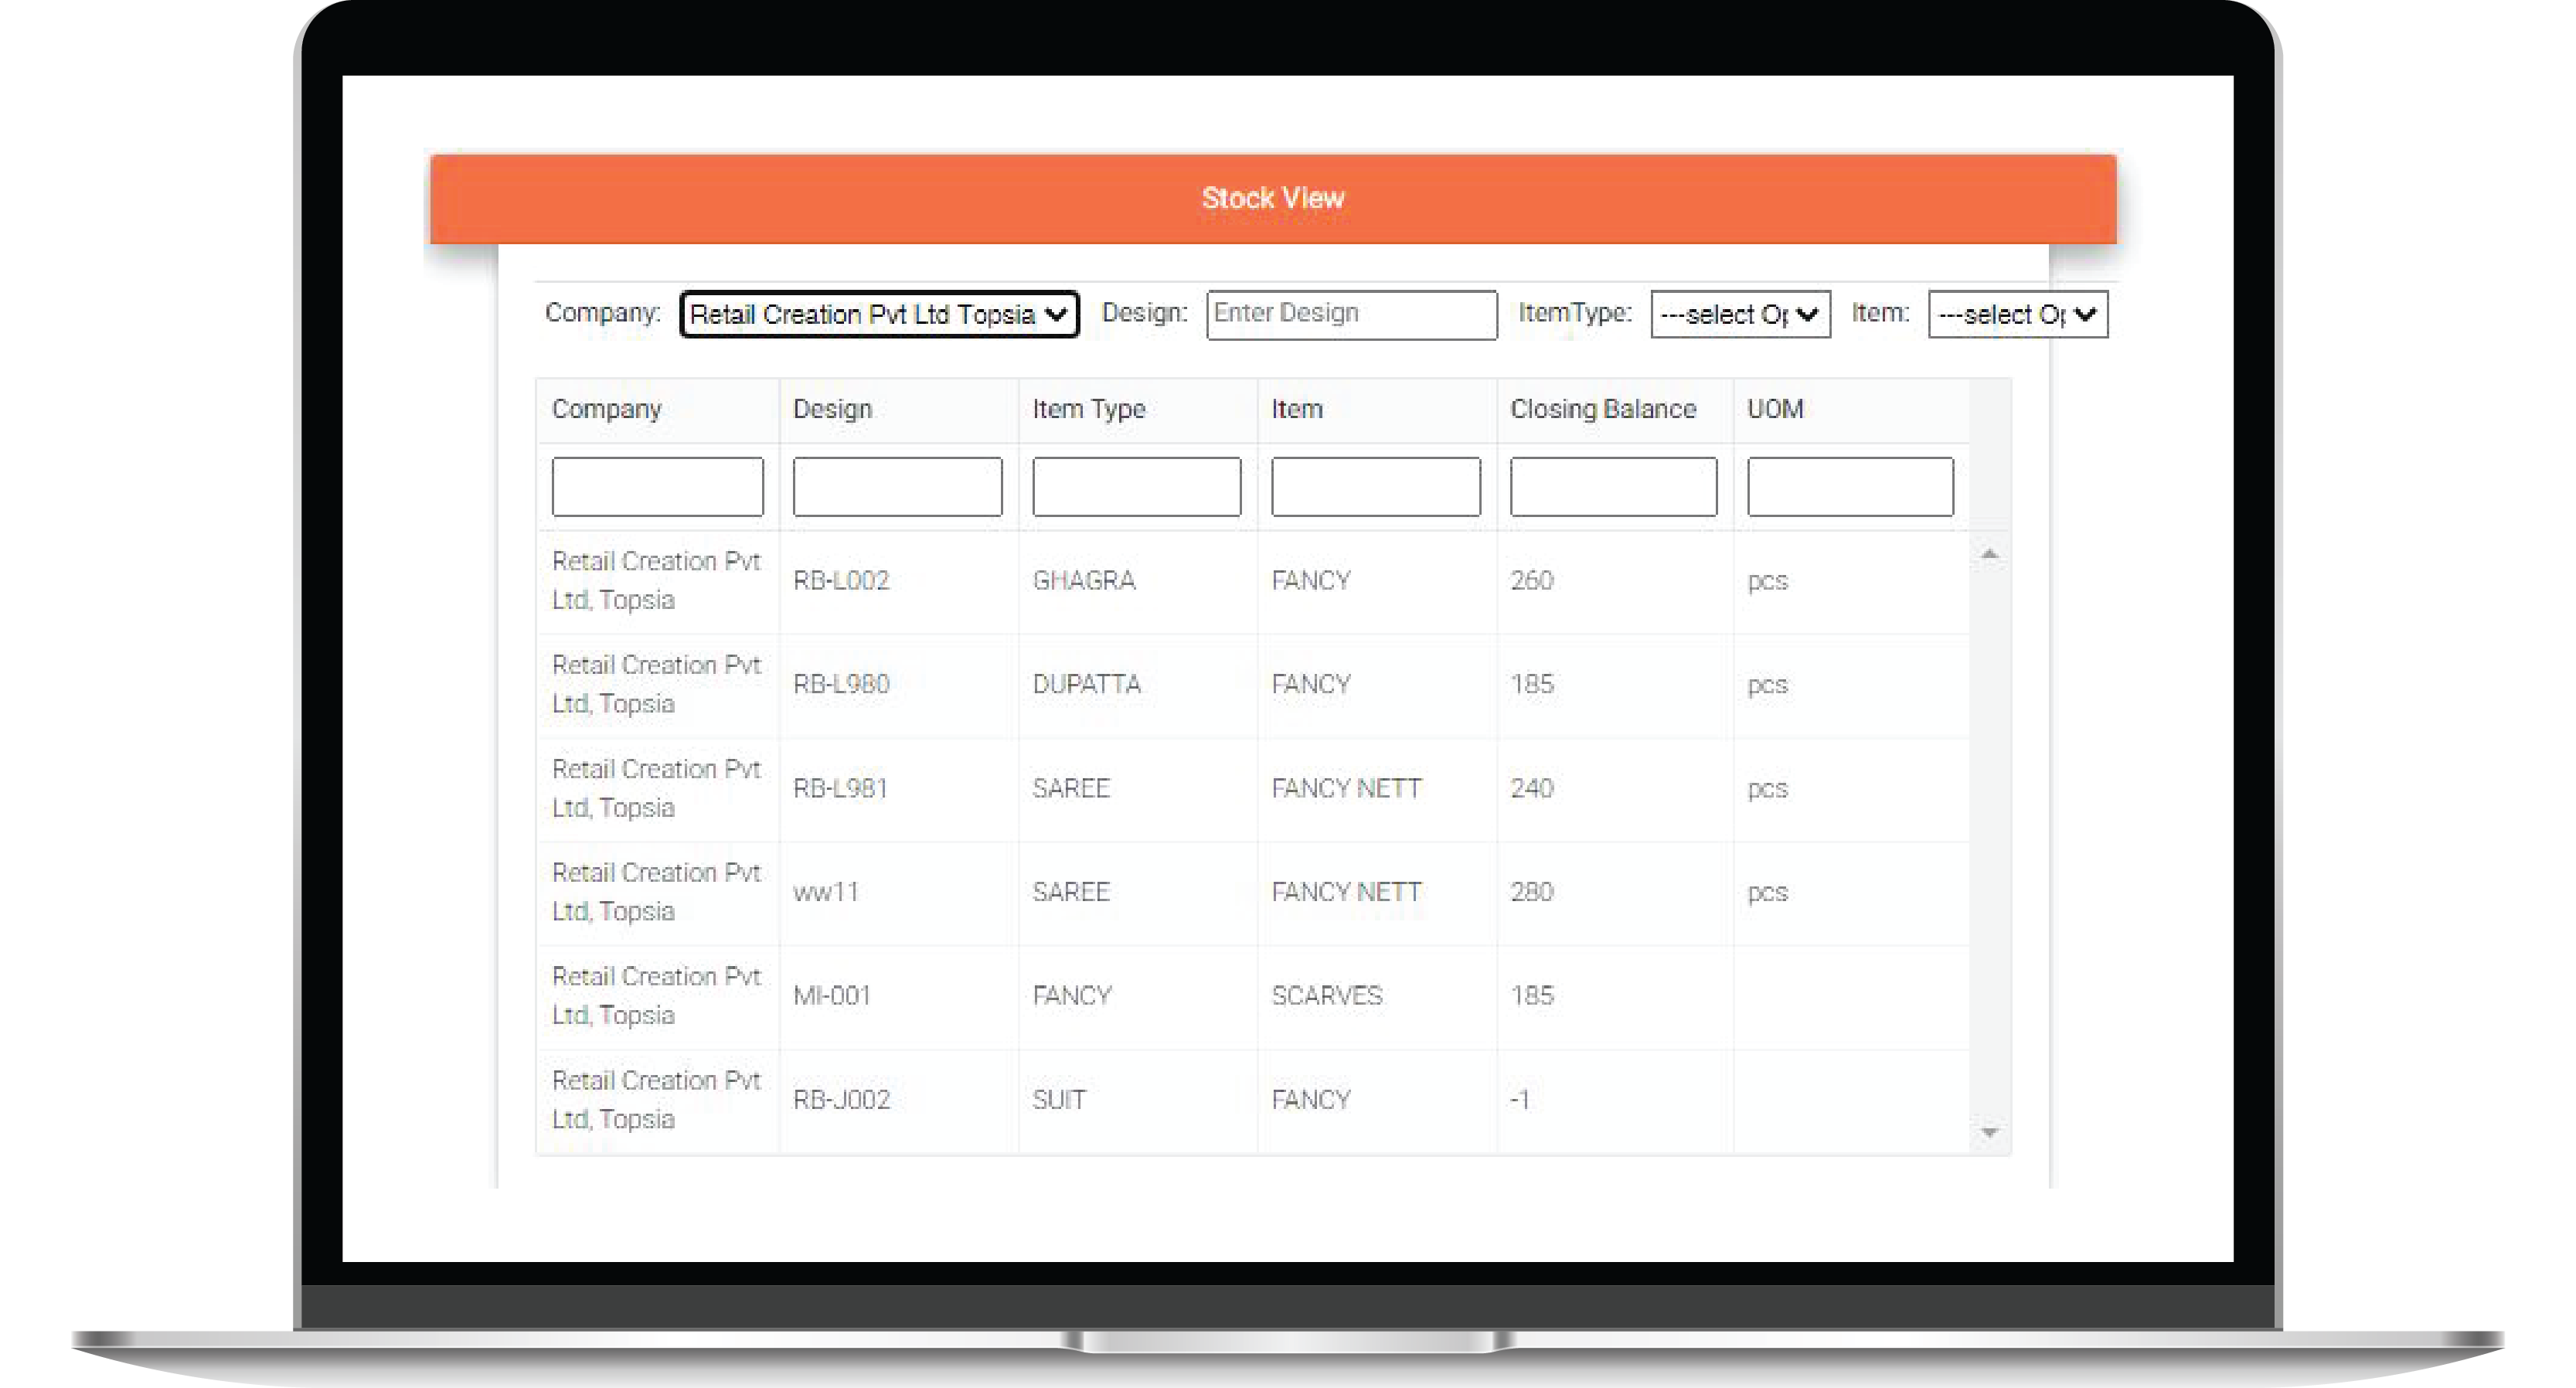The height and width of the screenshot is (1388, 2576).
Task: Click the Design column filter box
Action: (x=897, y=486)
